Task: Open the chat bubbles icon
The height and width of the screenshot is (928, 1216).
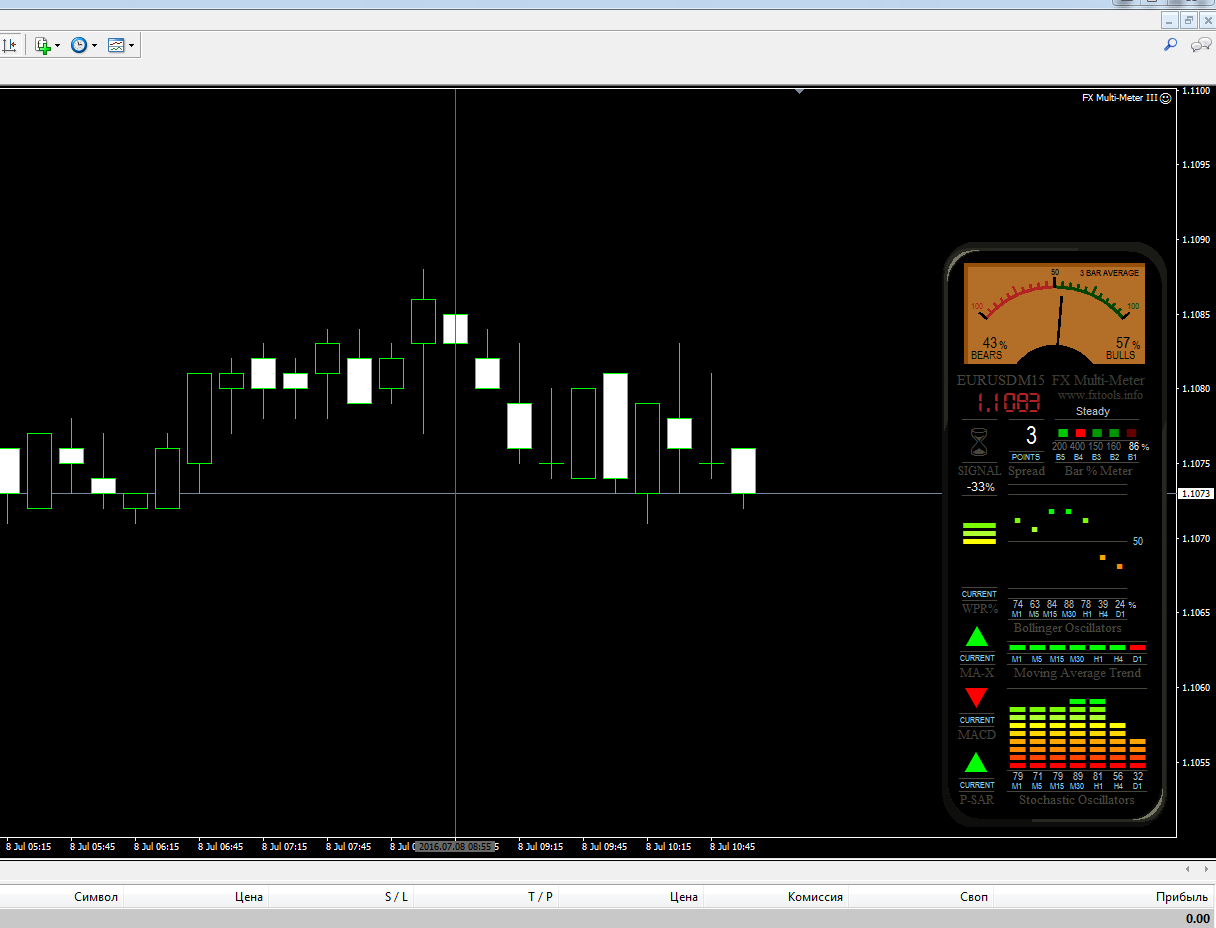Action: [x=1201, y=45]
